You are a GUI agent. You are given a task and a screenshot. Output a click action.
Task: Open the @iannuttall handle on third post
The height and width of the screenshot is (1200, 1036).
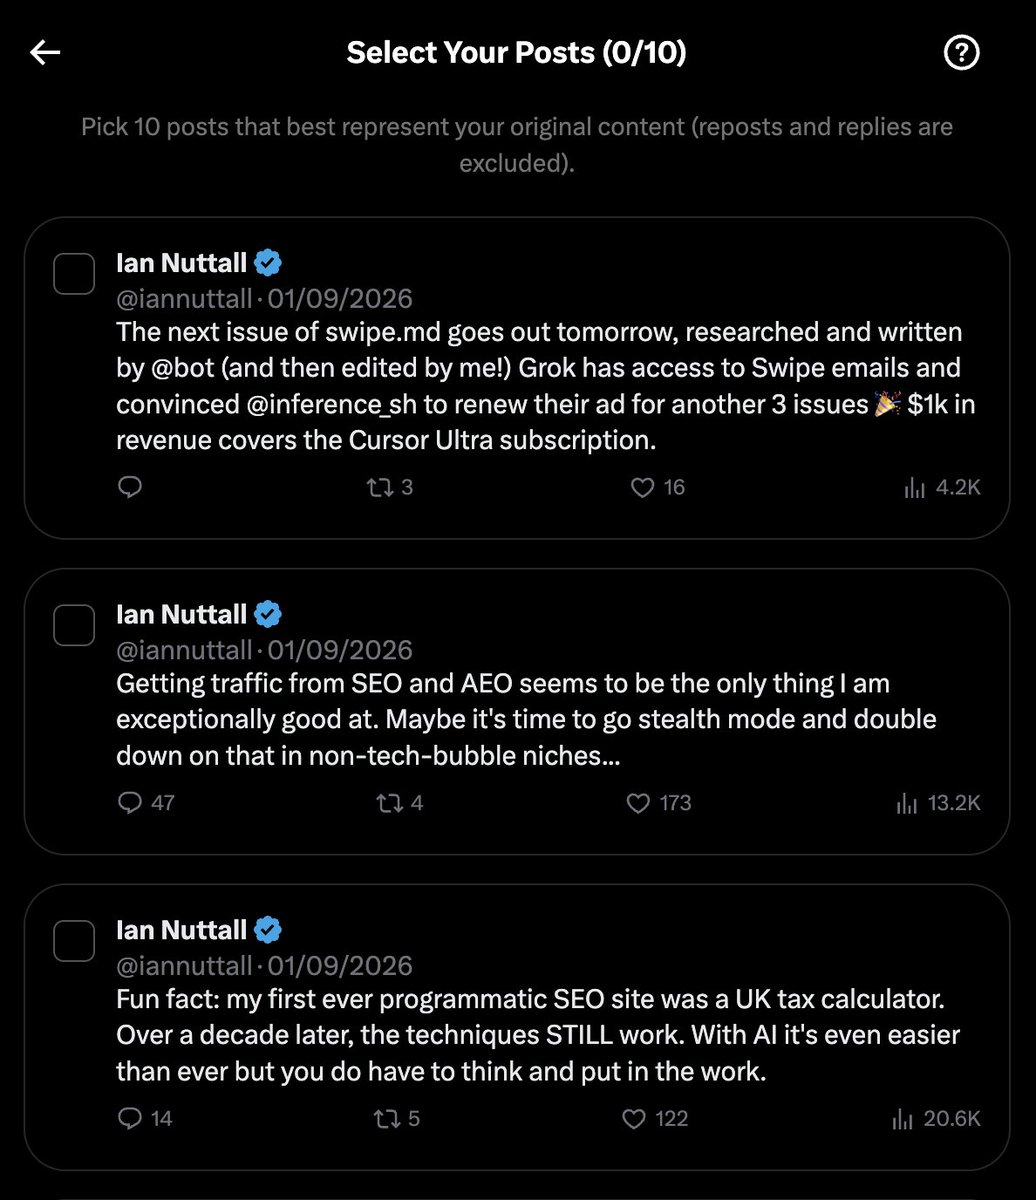[x=184, y=966]
